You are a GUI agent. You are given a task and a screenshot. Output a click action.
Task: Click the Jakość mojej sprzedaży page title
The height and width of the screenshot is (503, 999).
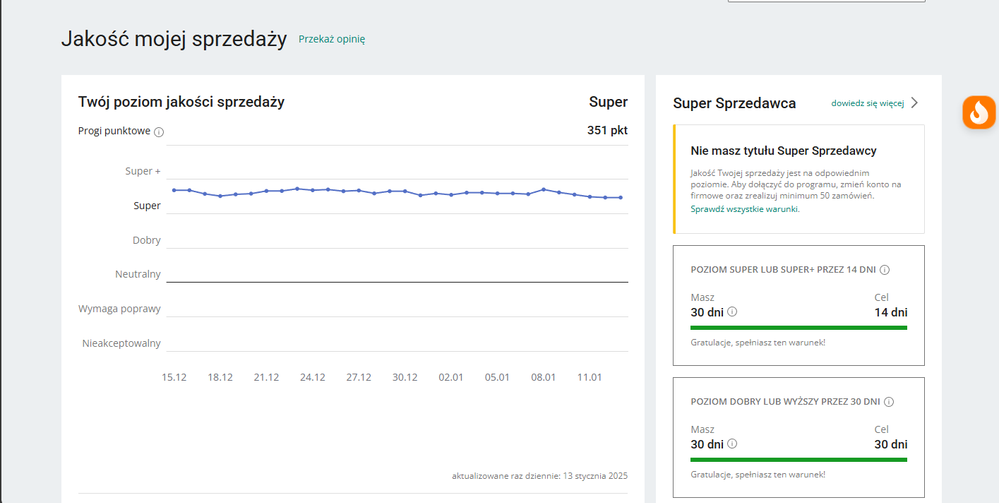click(174, 39)
